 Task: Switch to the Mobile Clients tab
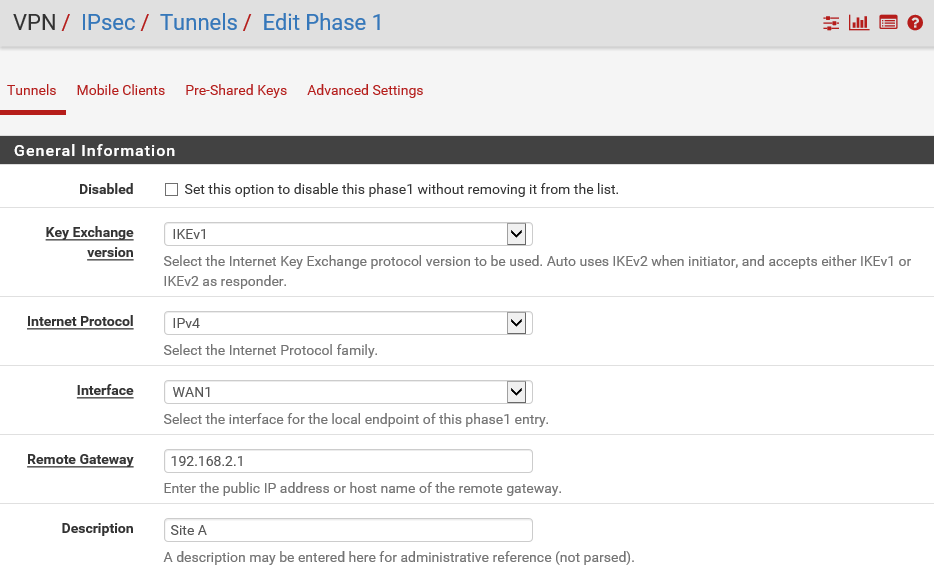tap(121, 91)
